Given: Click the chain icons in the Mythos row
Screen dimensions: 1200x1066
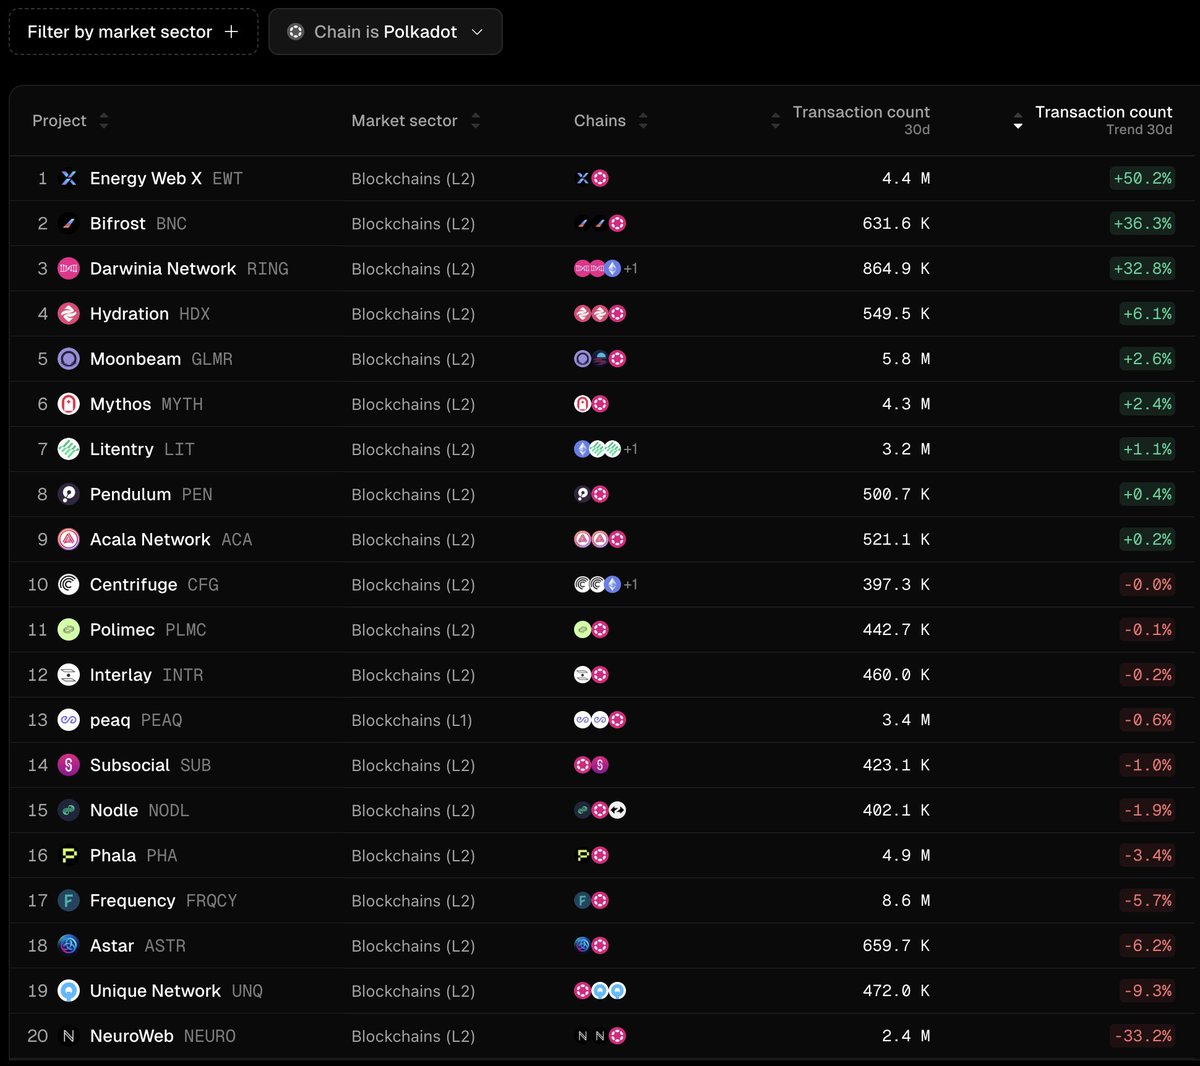Looking at the screenshot, I should [x=591, y=404].
